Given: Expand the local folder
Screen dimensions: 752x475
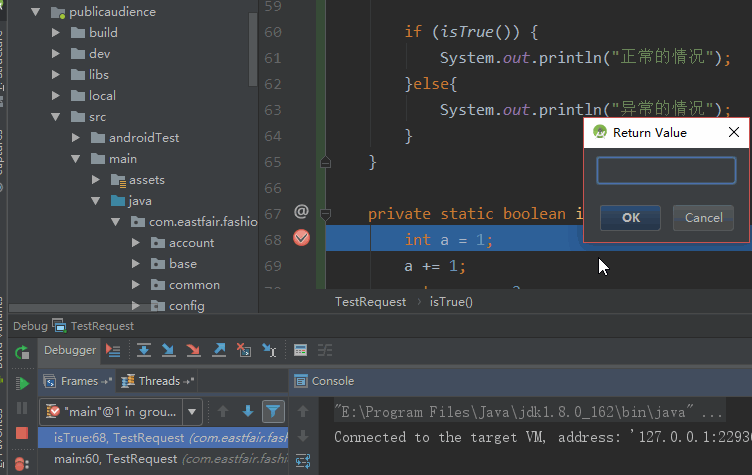Looking at the screenshot, I should pyautogui.click(x=56, y=96).
